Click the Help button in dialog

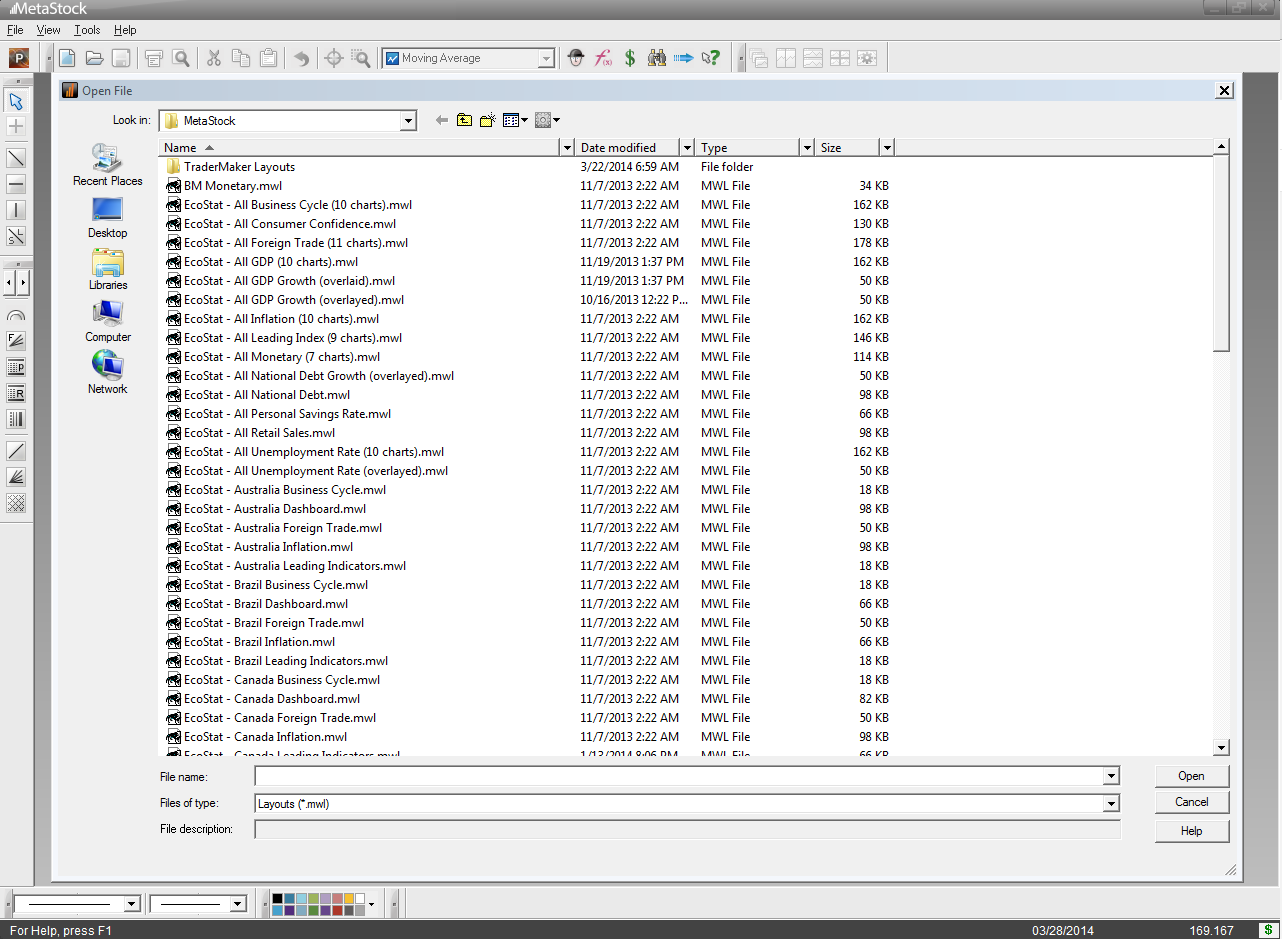click(x=1191, y=831)
